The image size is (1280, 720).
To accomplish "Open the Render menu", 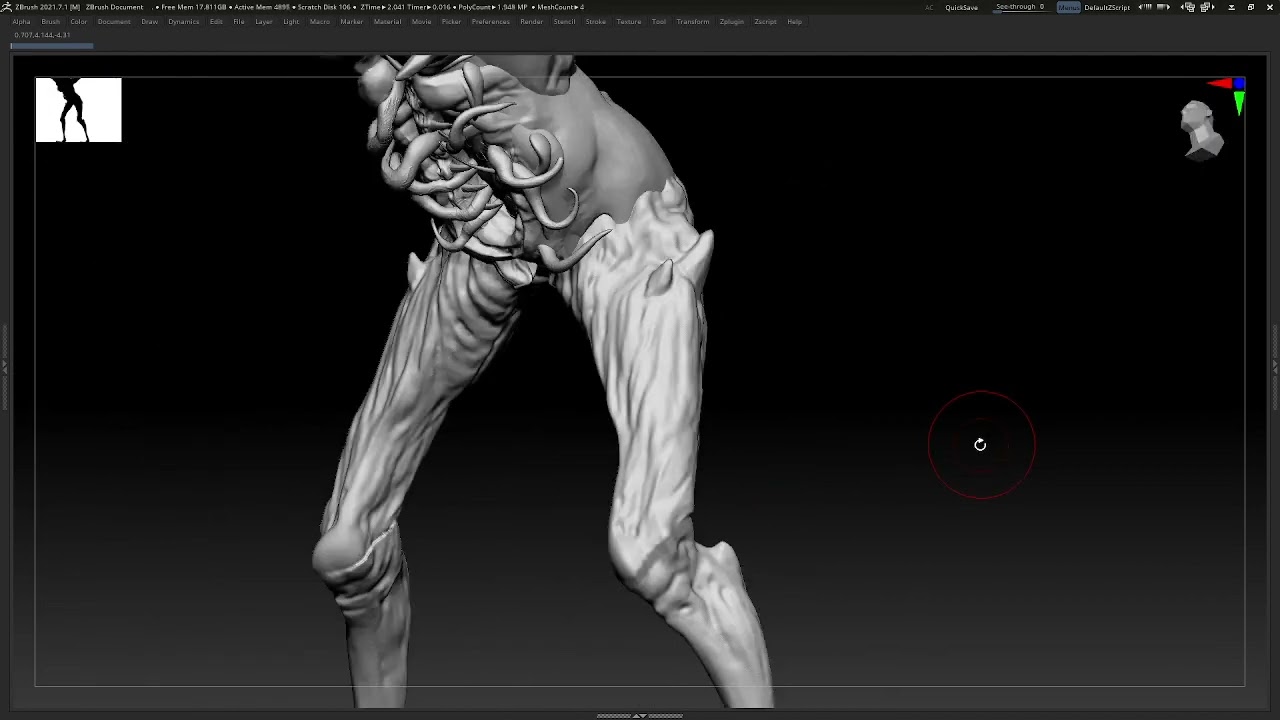I will point(532,21).
